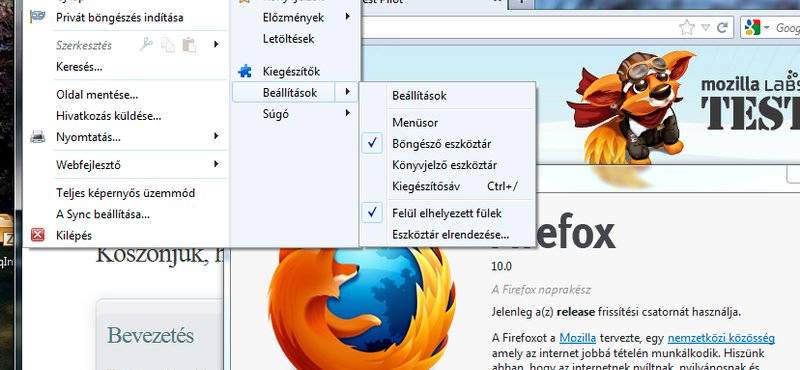Click the reload page icon
The height and width of the screenshot is (370, 800).
tap(722, 28)
